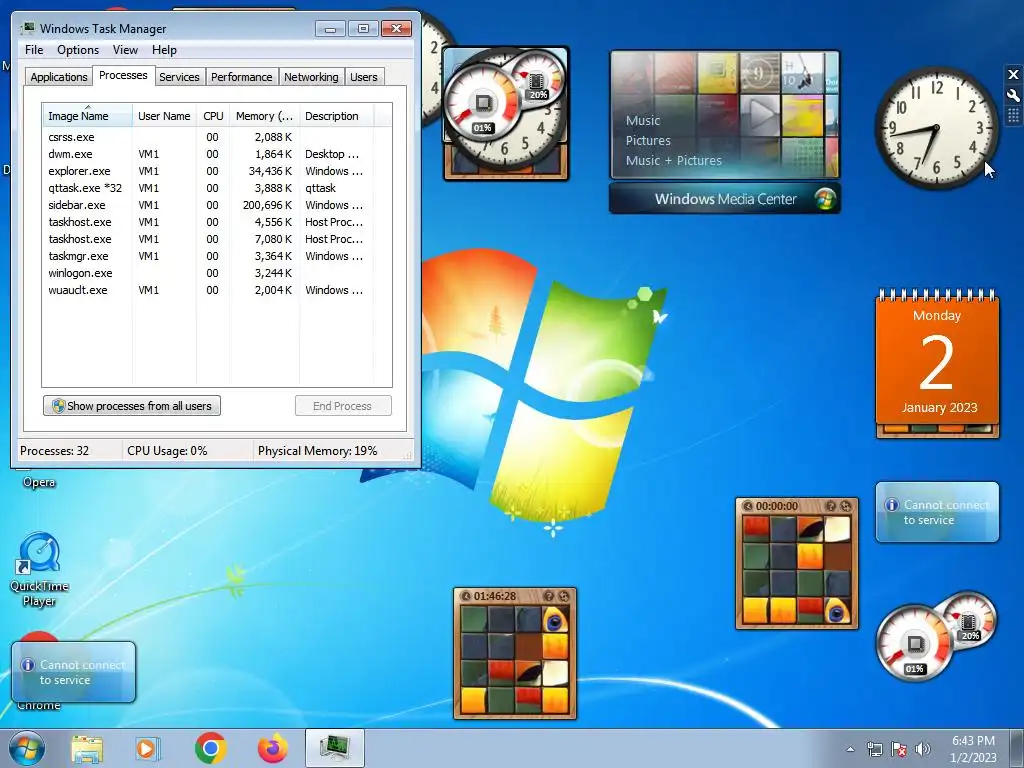This screenshot has width=1024, height=768.
Task: Select the winlogon.exe process row
Action: coord(208,273)
